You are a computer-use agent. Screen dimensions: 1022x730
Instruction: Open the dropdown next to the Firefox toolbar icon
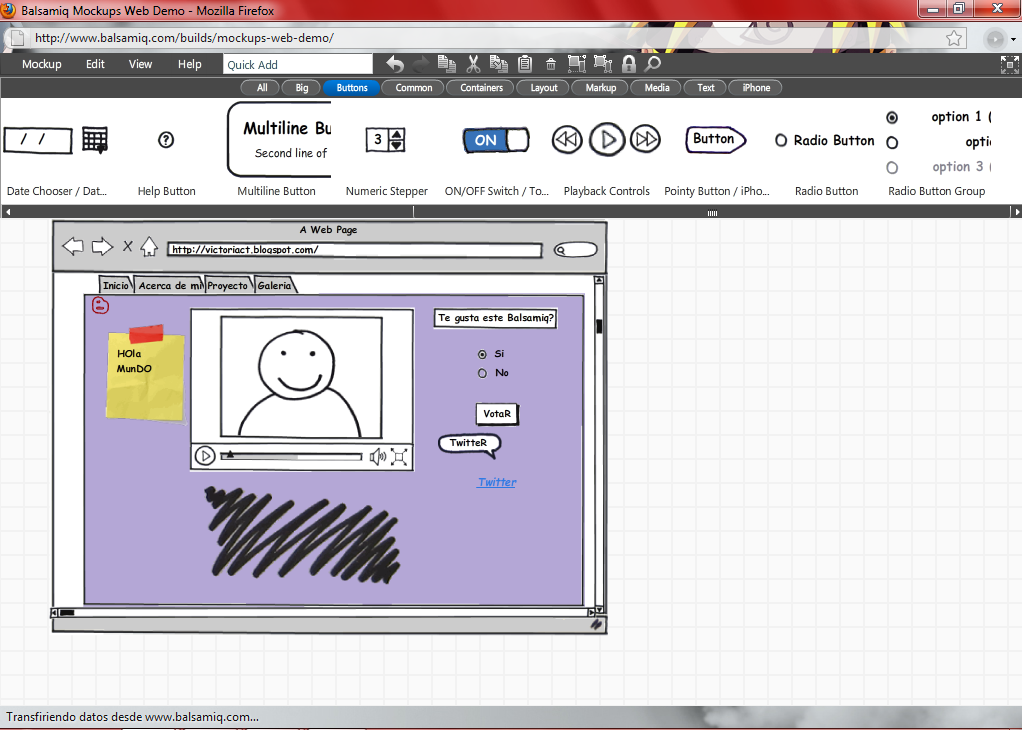click(1013, 39)
